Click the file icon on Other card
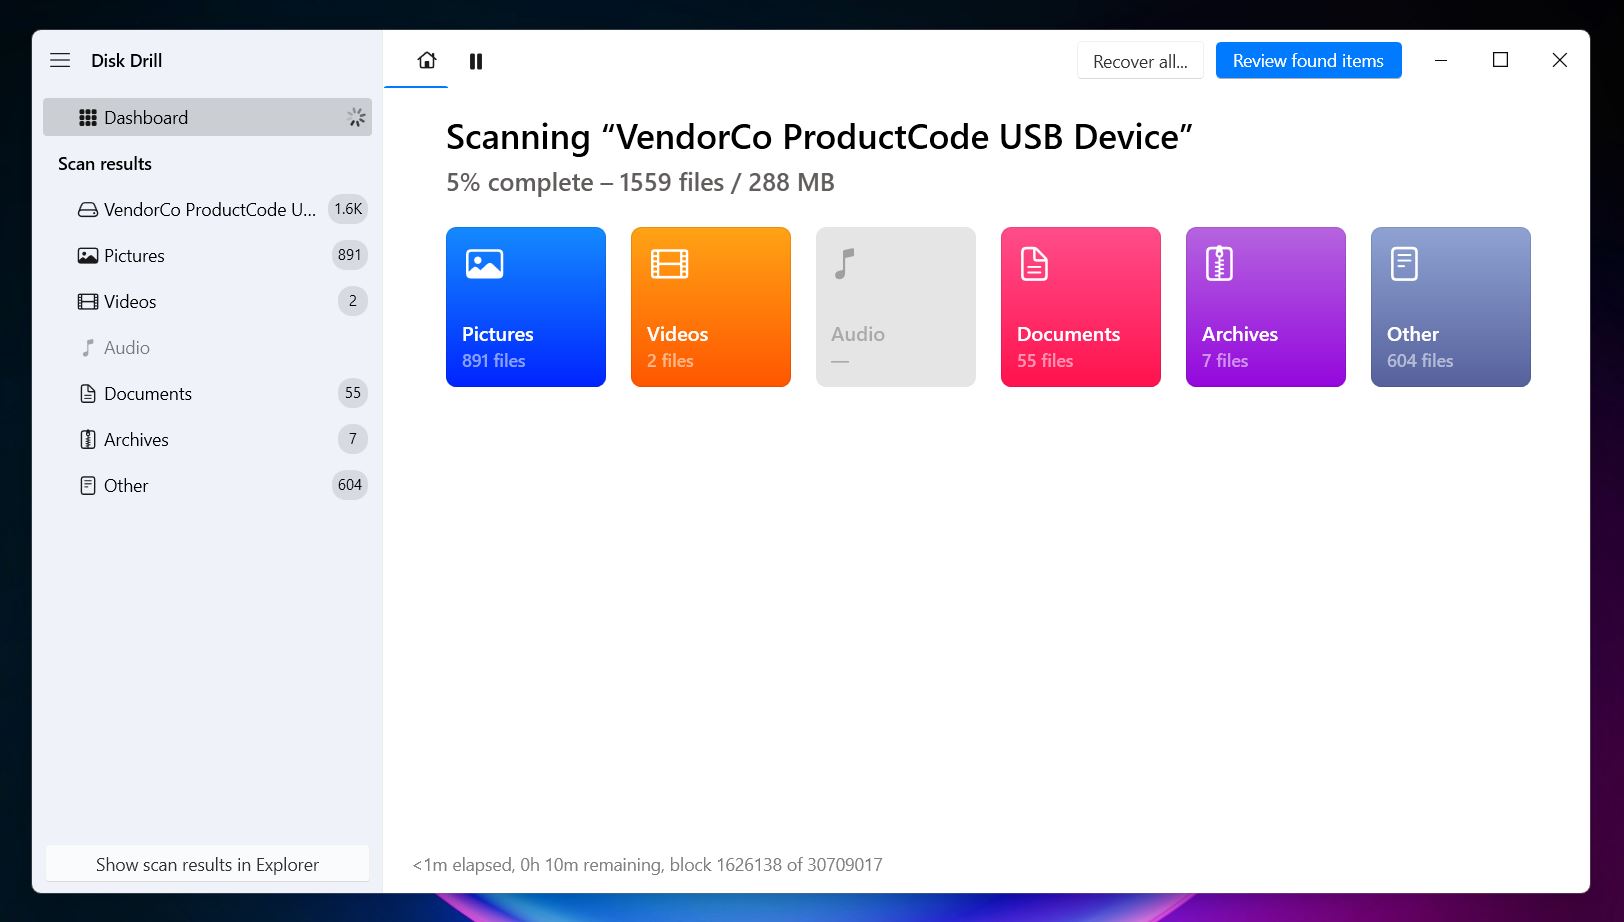 [x=1404, y=264]
